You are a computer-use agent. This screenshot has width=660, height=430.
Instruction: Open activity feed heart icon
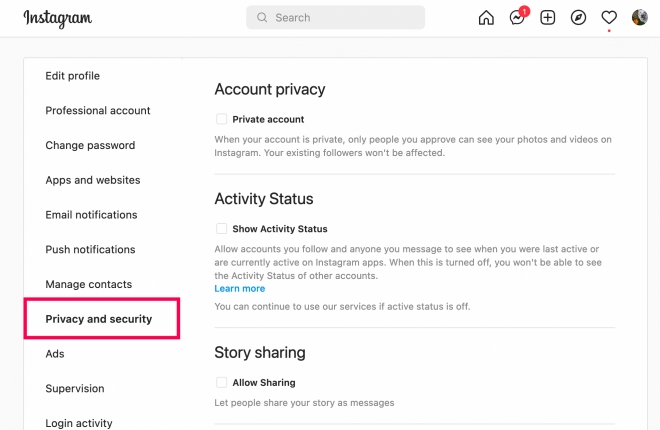609,18
